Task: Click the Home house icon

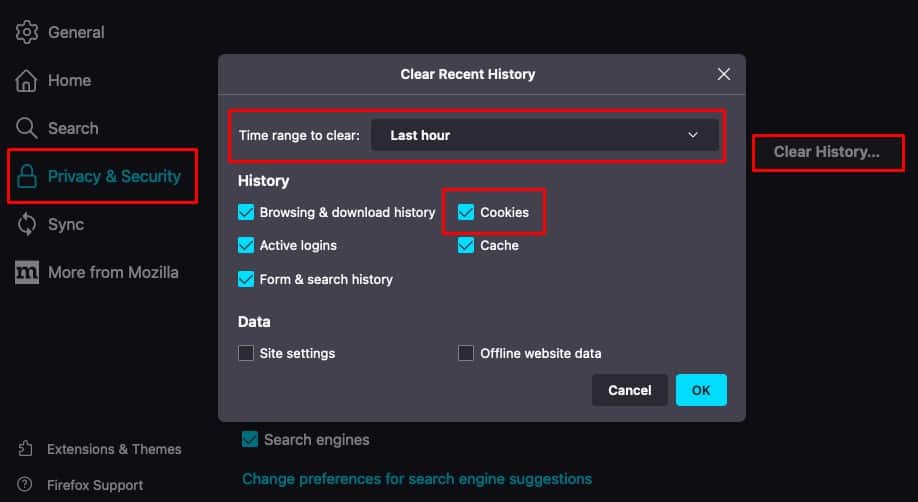Action: coord(26,80)
